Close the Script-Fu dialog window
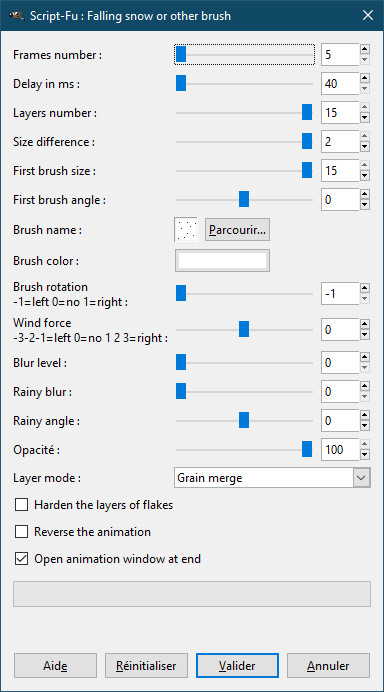The height and width of the screenshot is (692, 384). click(368, 15)
